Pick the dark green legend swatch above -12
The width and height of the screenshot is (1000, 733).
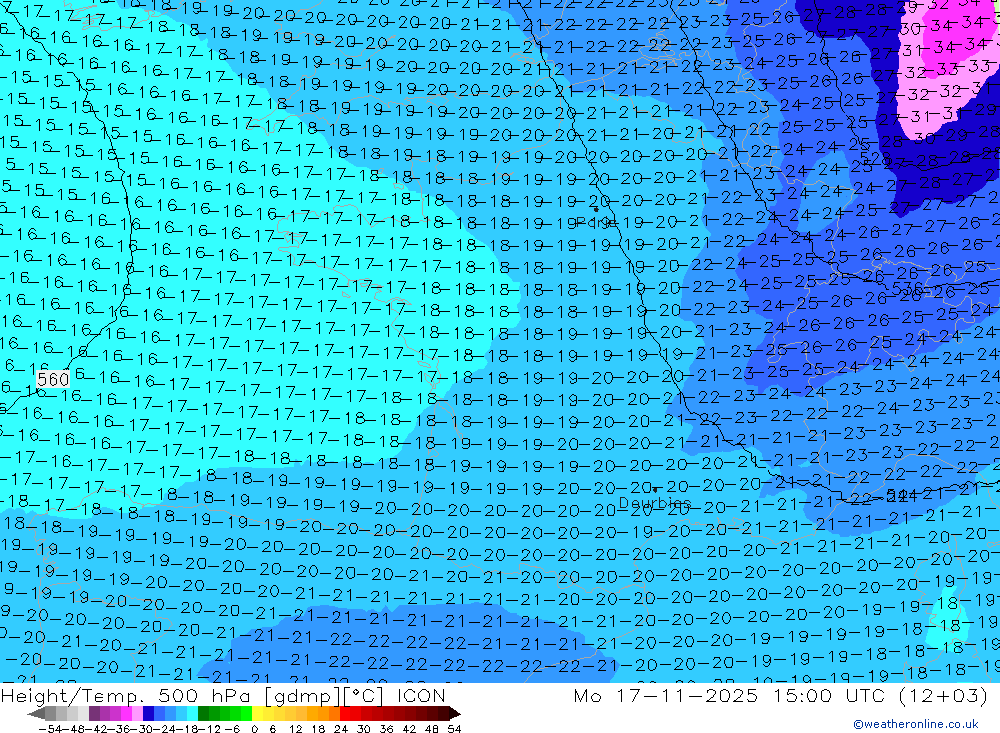[203, 713]
